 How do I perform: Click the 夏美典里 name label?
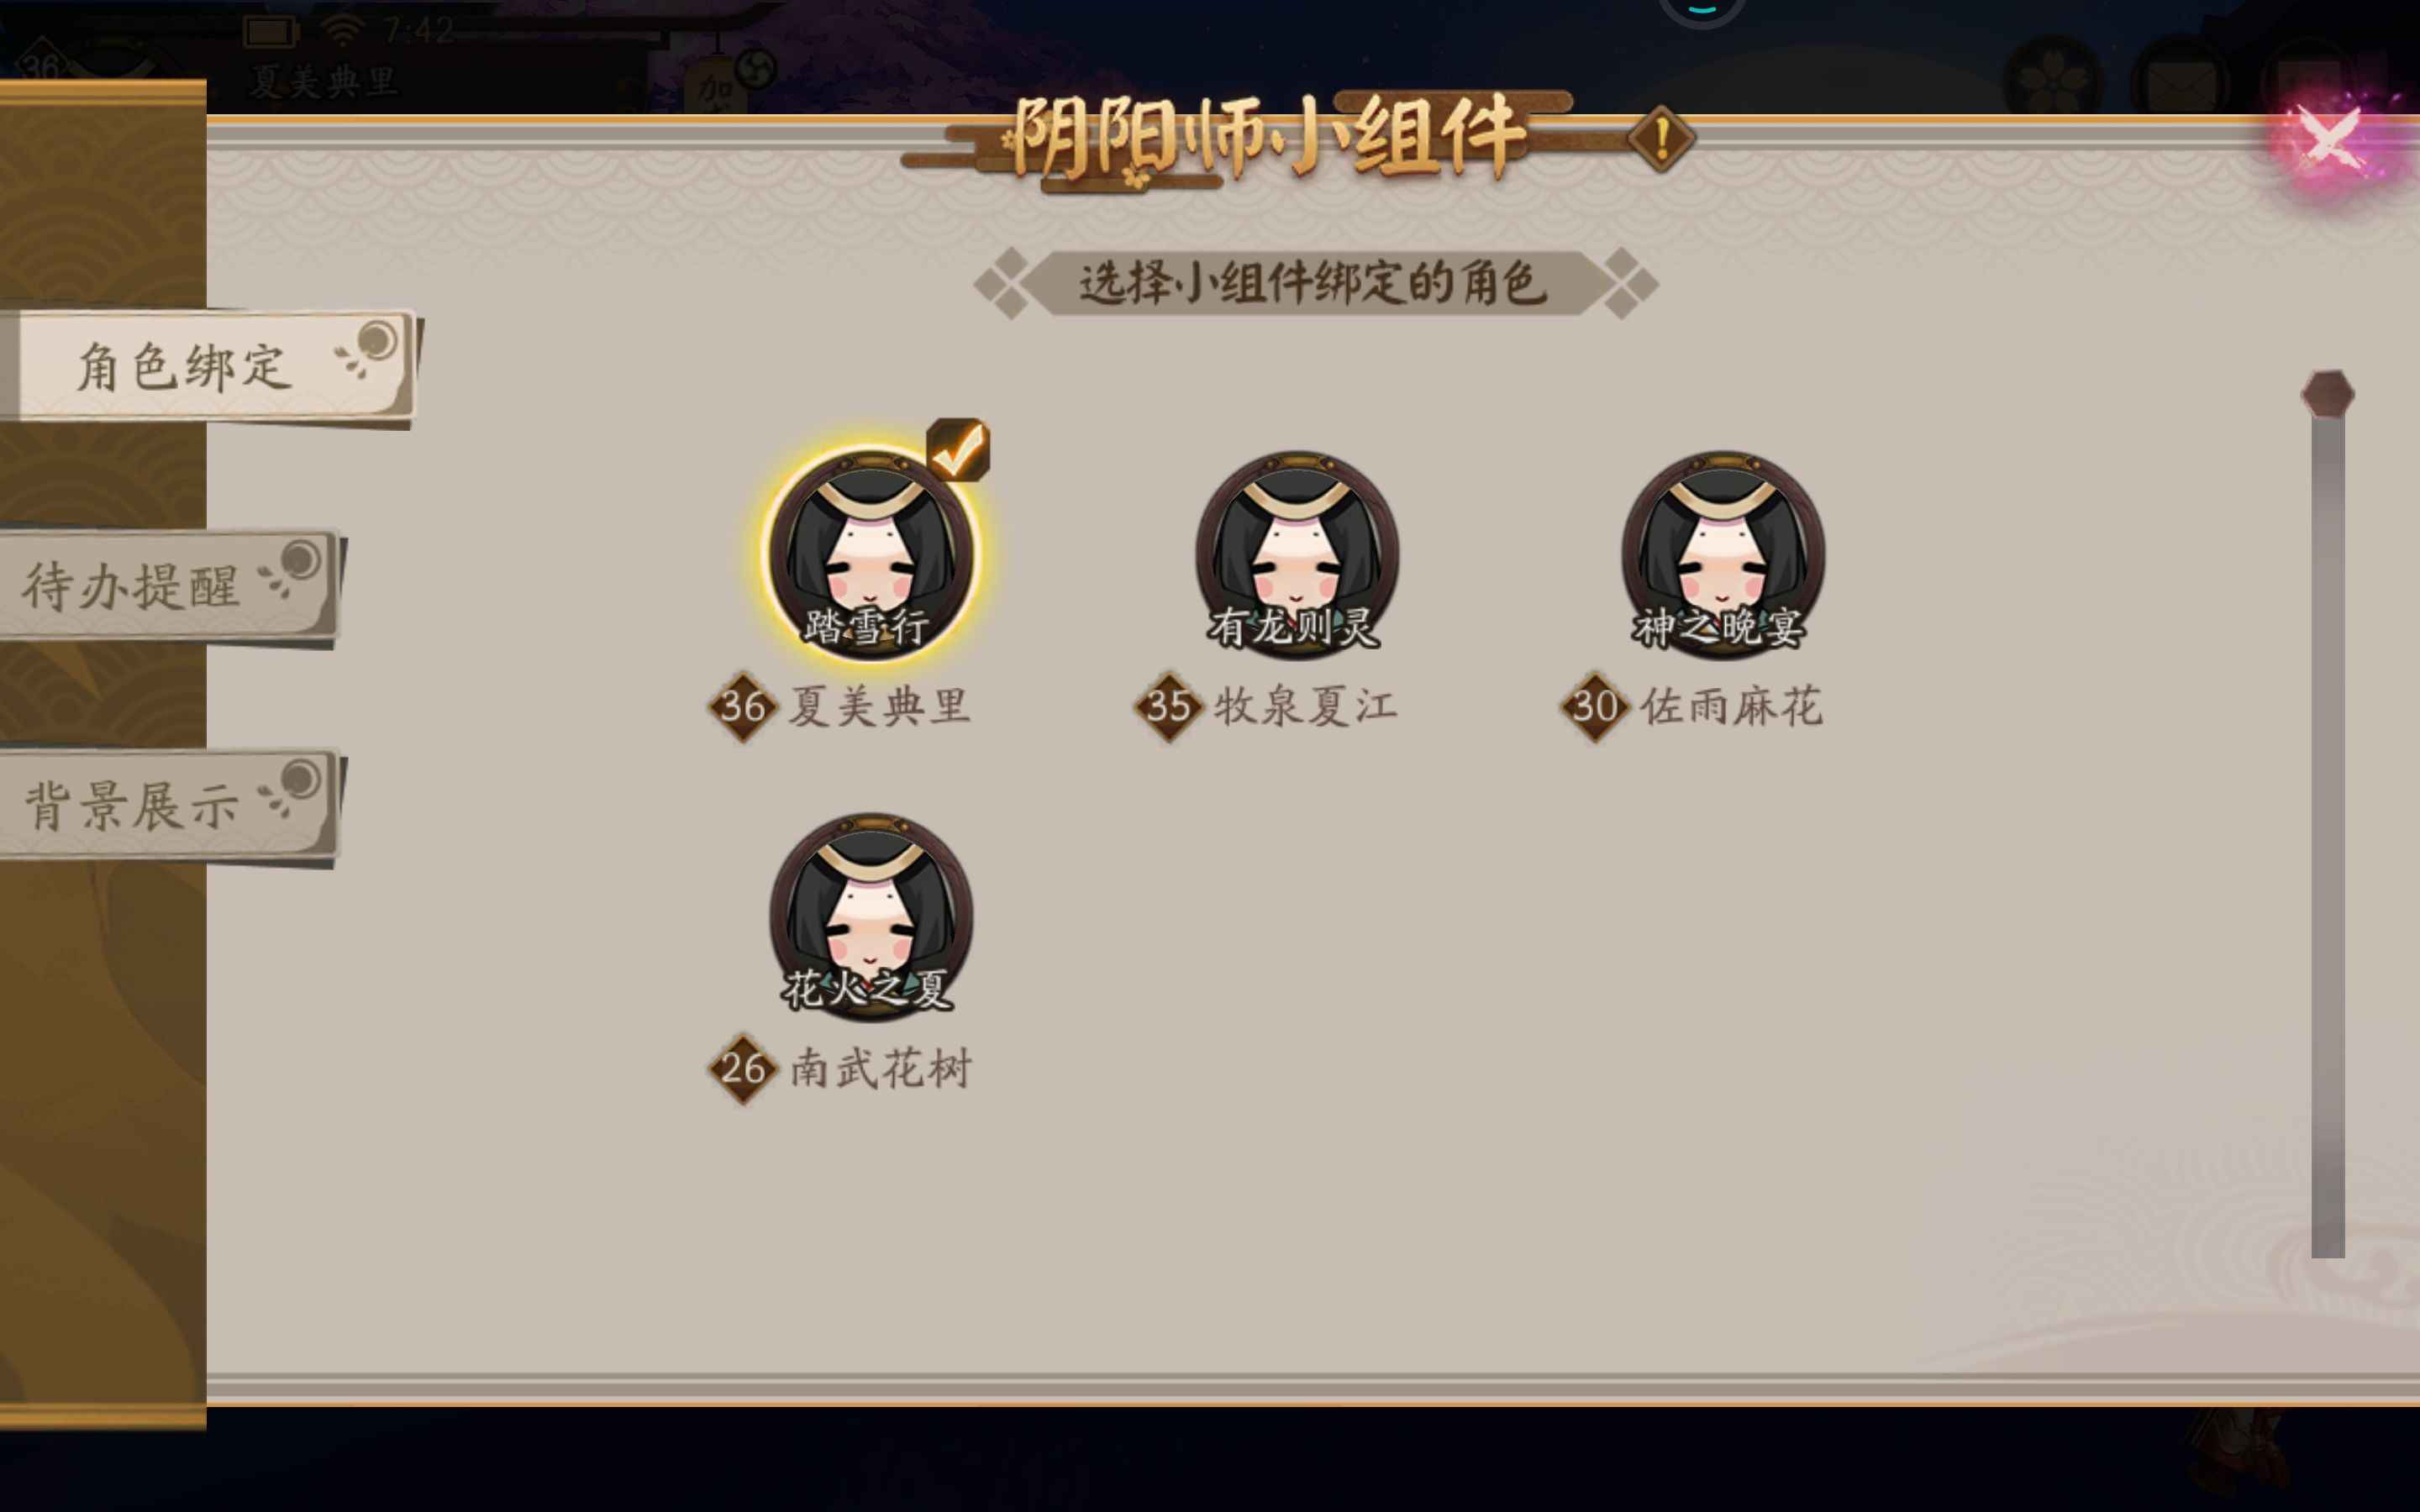pyautogui.click(x=880, y=706)
